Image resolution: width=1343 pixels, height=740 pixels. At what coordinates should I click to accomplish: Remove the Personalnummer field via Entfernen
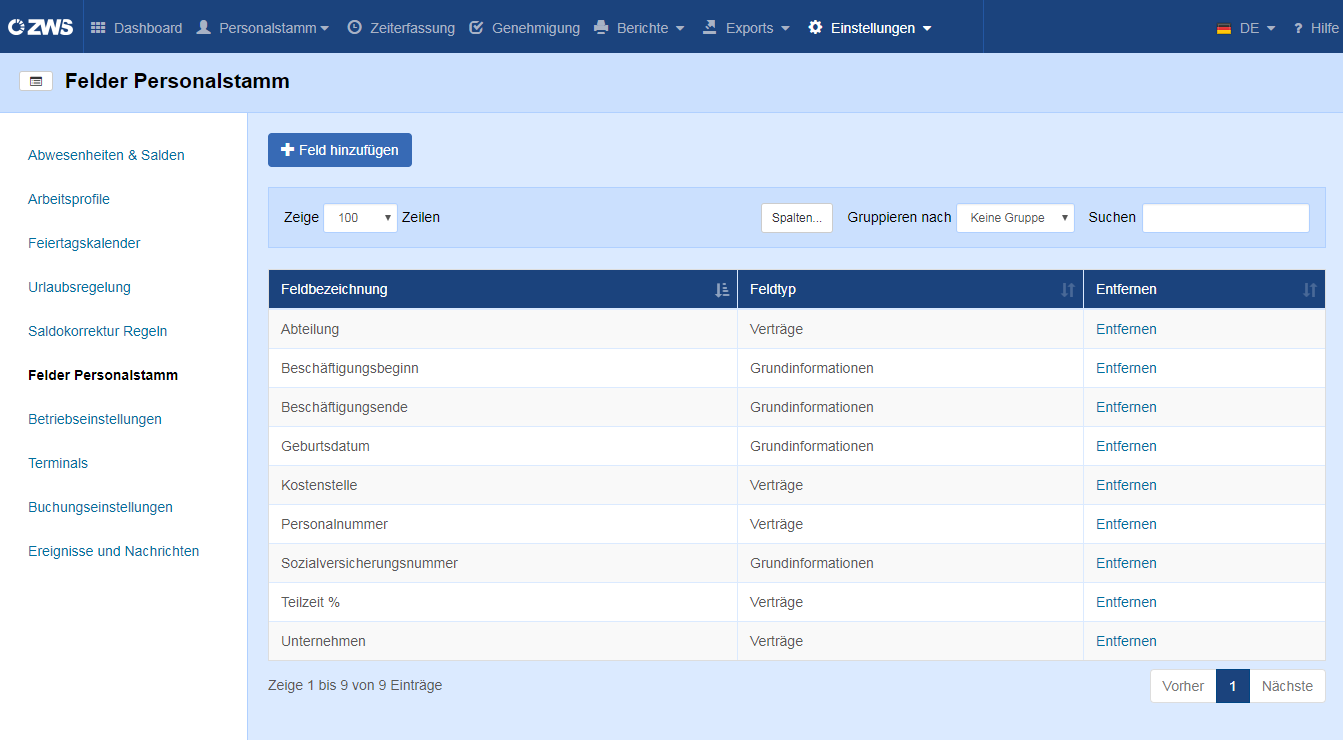[1126, 524]
